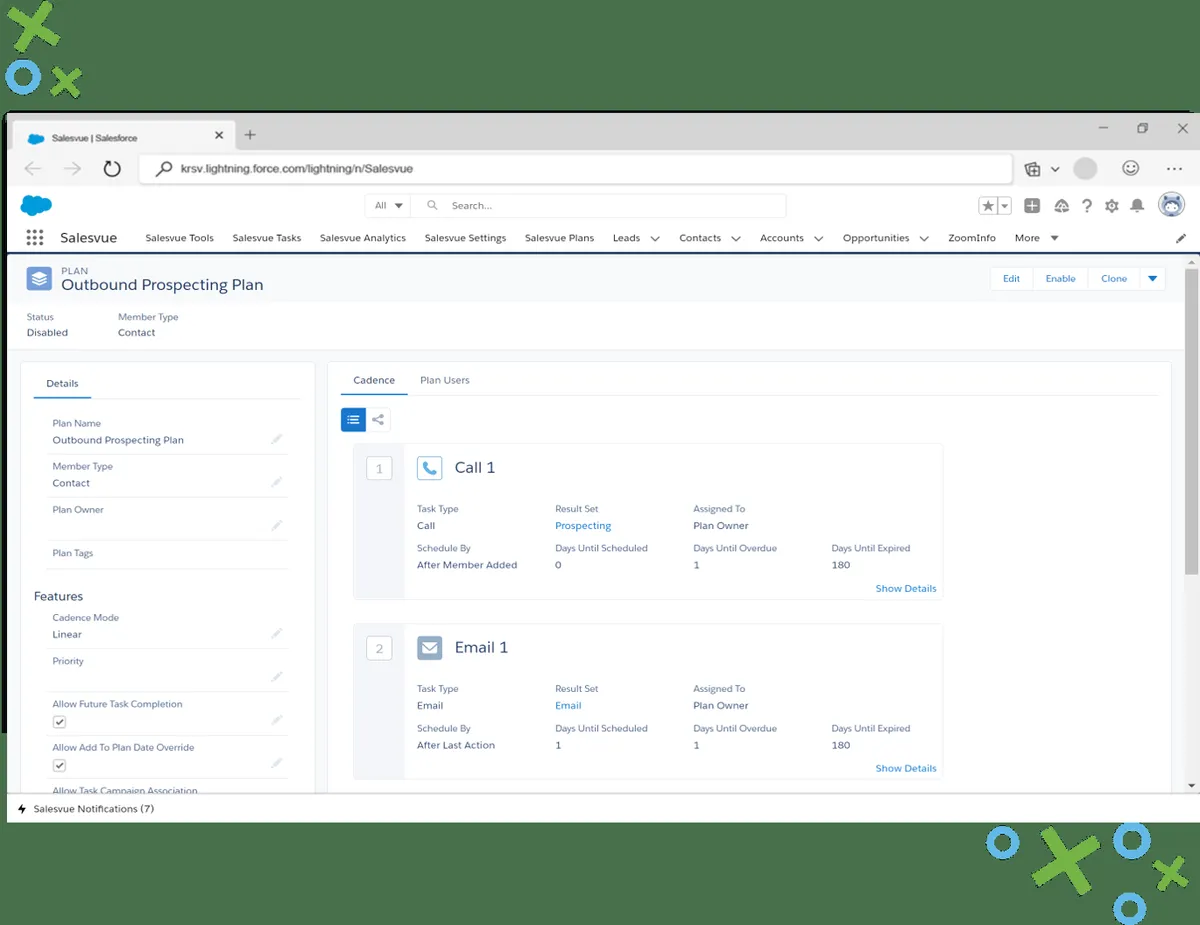Open the App Launcher grid icon

(x=35, y=238)
